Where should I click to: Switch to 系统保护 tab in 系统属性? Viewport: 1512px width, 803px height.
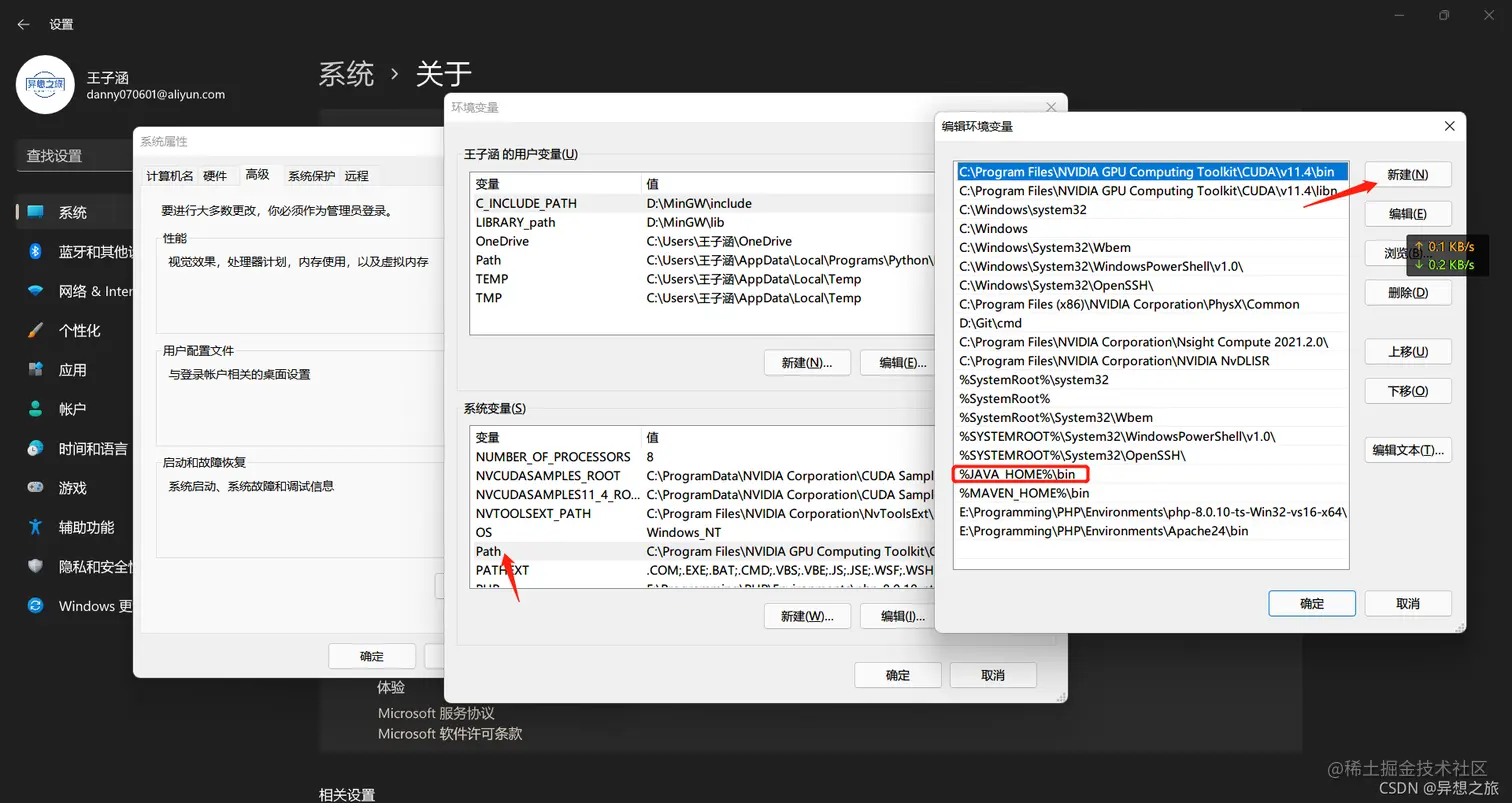pos(312,176)
